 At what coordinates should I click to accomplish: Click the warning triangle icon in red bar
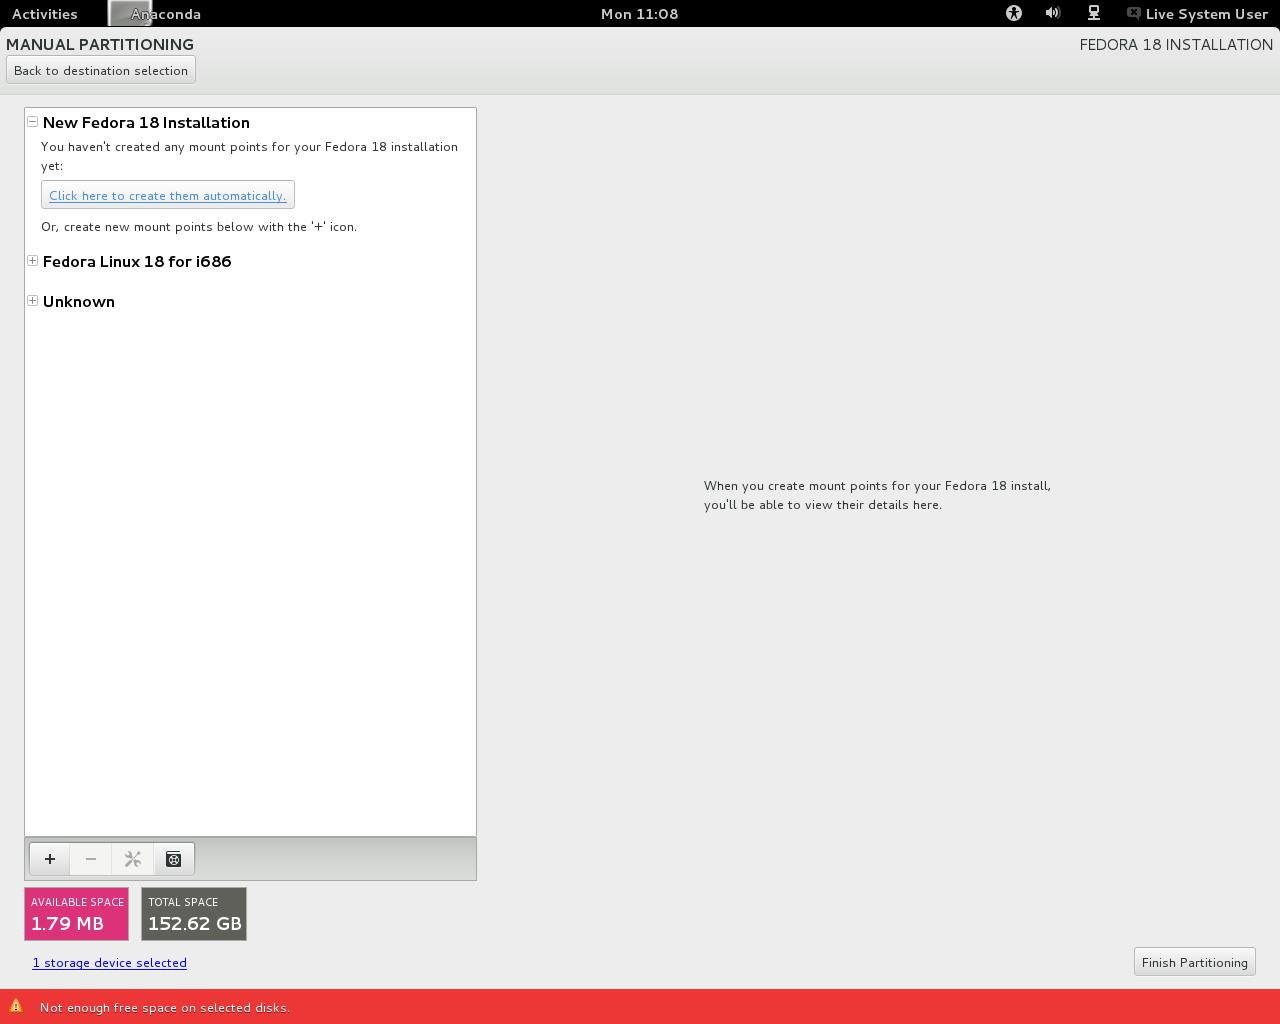16,1006
